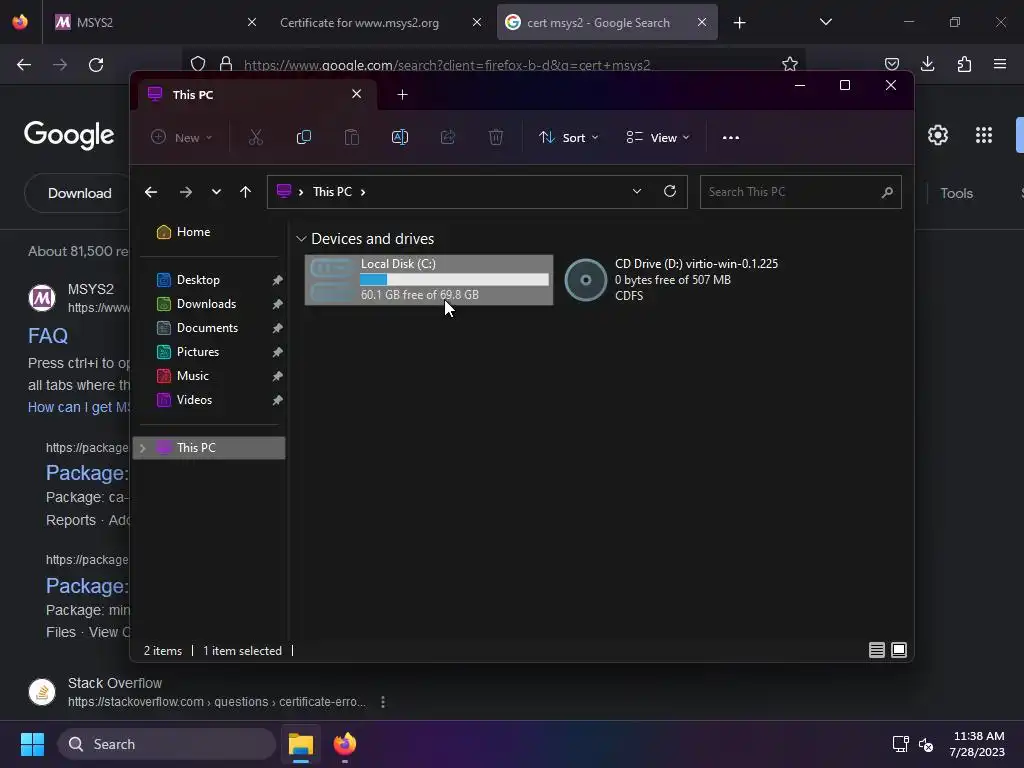Click the taskbar Search box
Image resolution: width=1024 pixels, height=768 pixels.
click(167, 744)
